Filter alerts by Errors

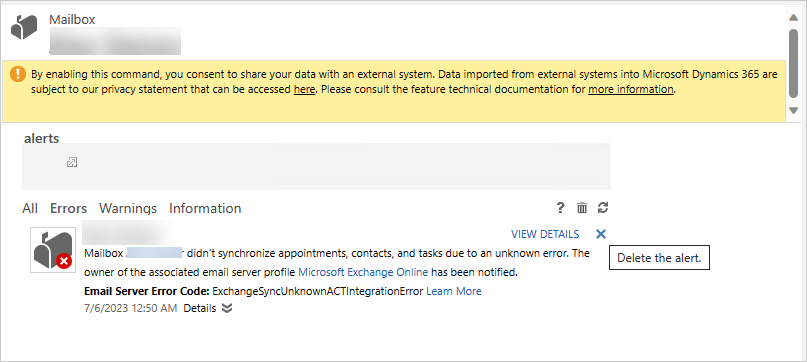coord(68,208)
